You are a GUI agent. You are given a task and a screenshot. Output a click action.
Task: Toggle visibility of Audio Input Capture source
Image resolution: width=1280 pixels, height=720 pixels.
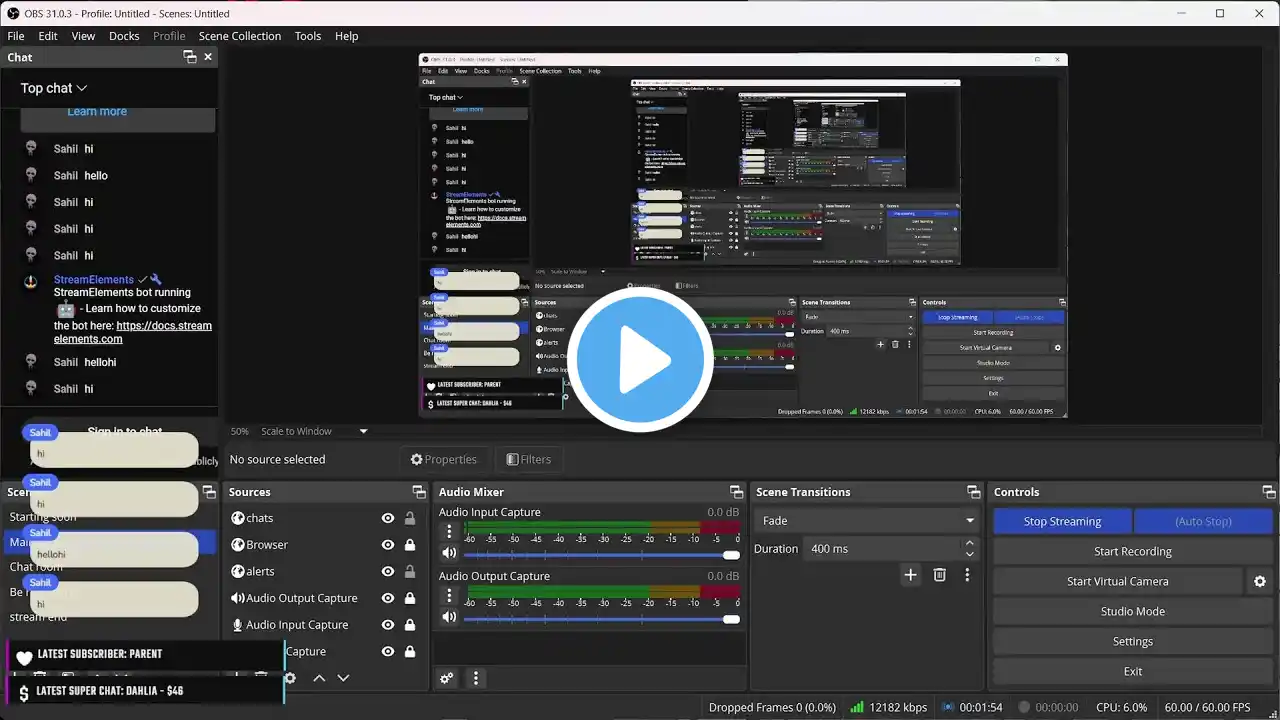tap(388, 625)
